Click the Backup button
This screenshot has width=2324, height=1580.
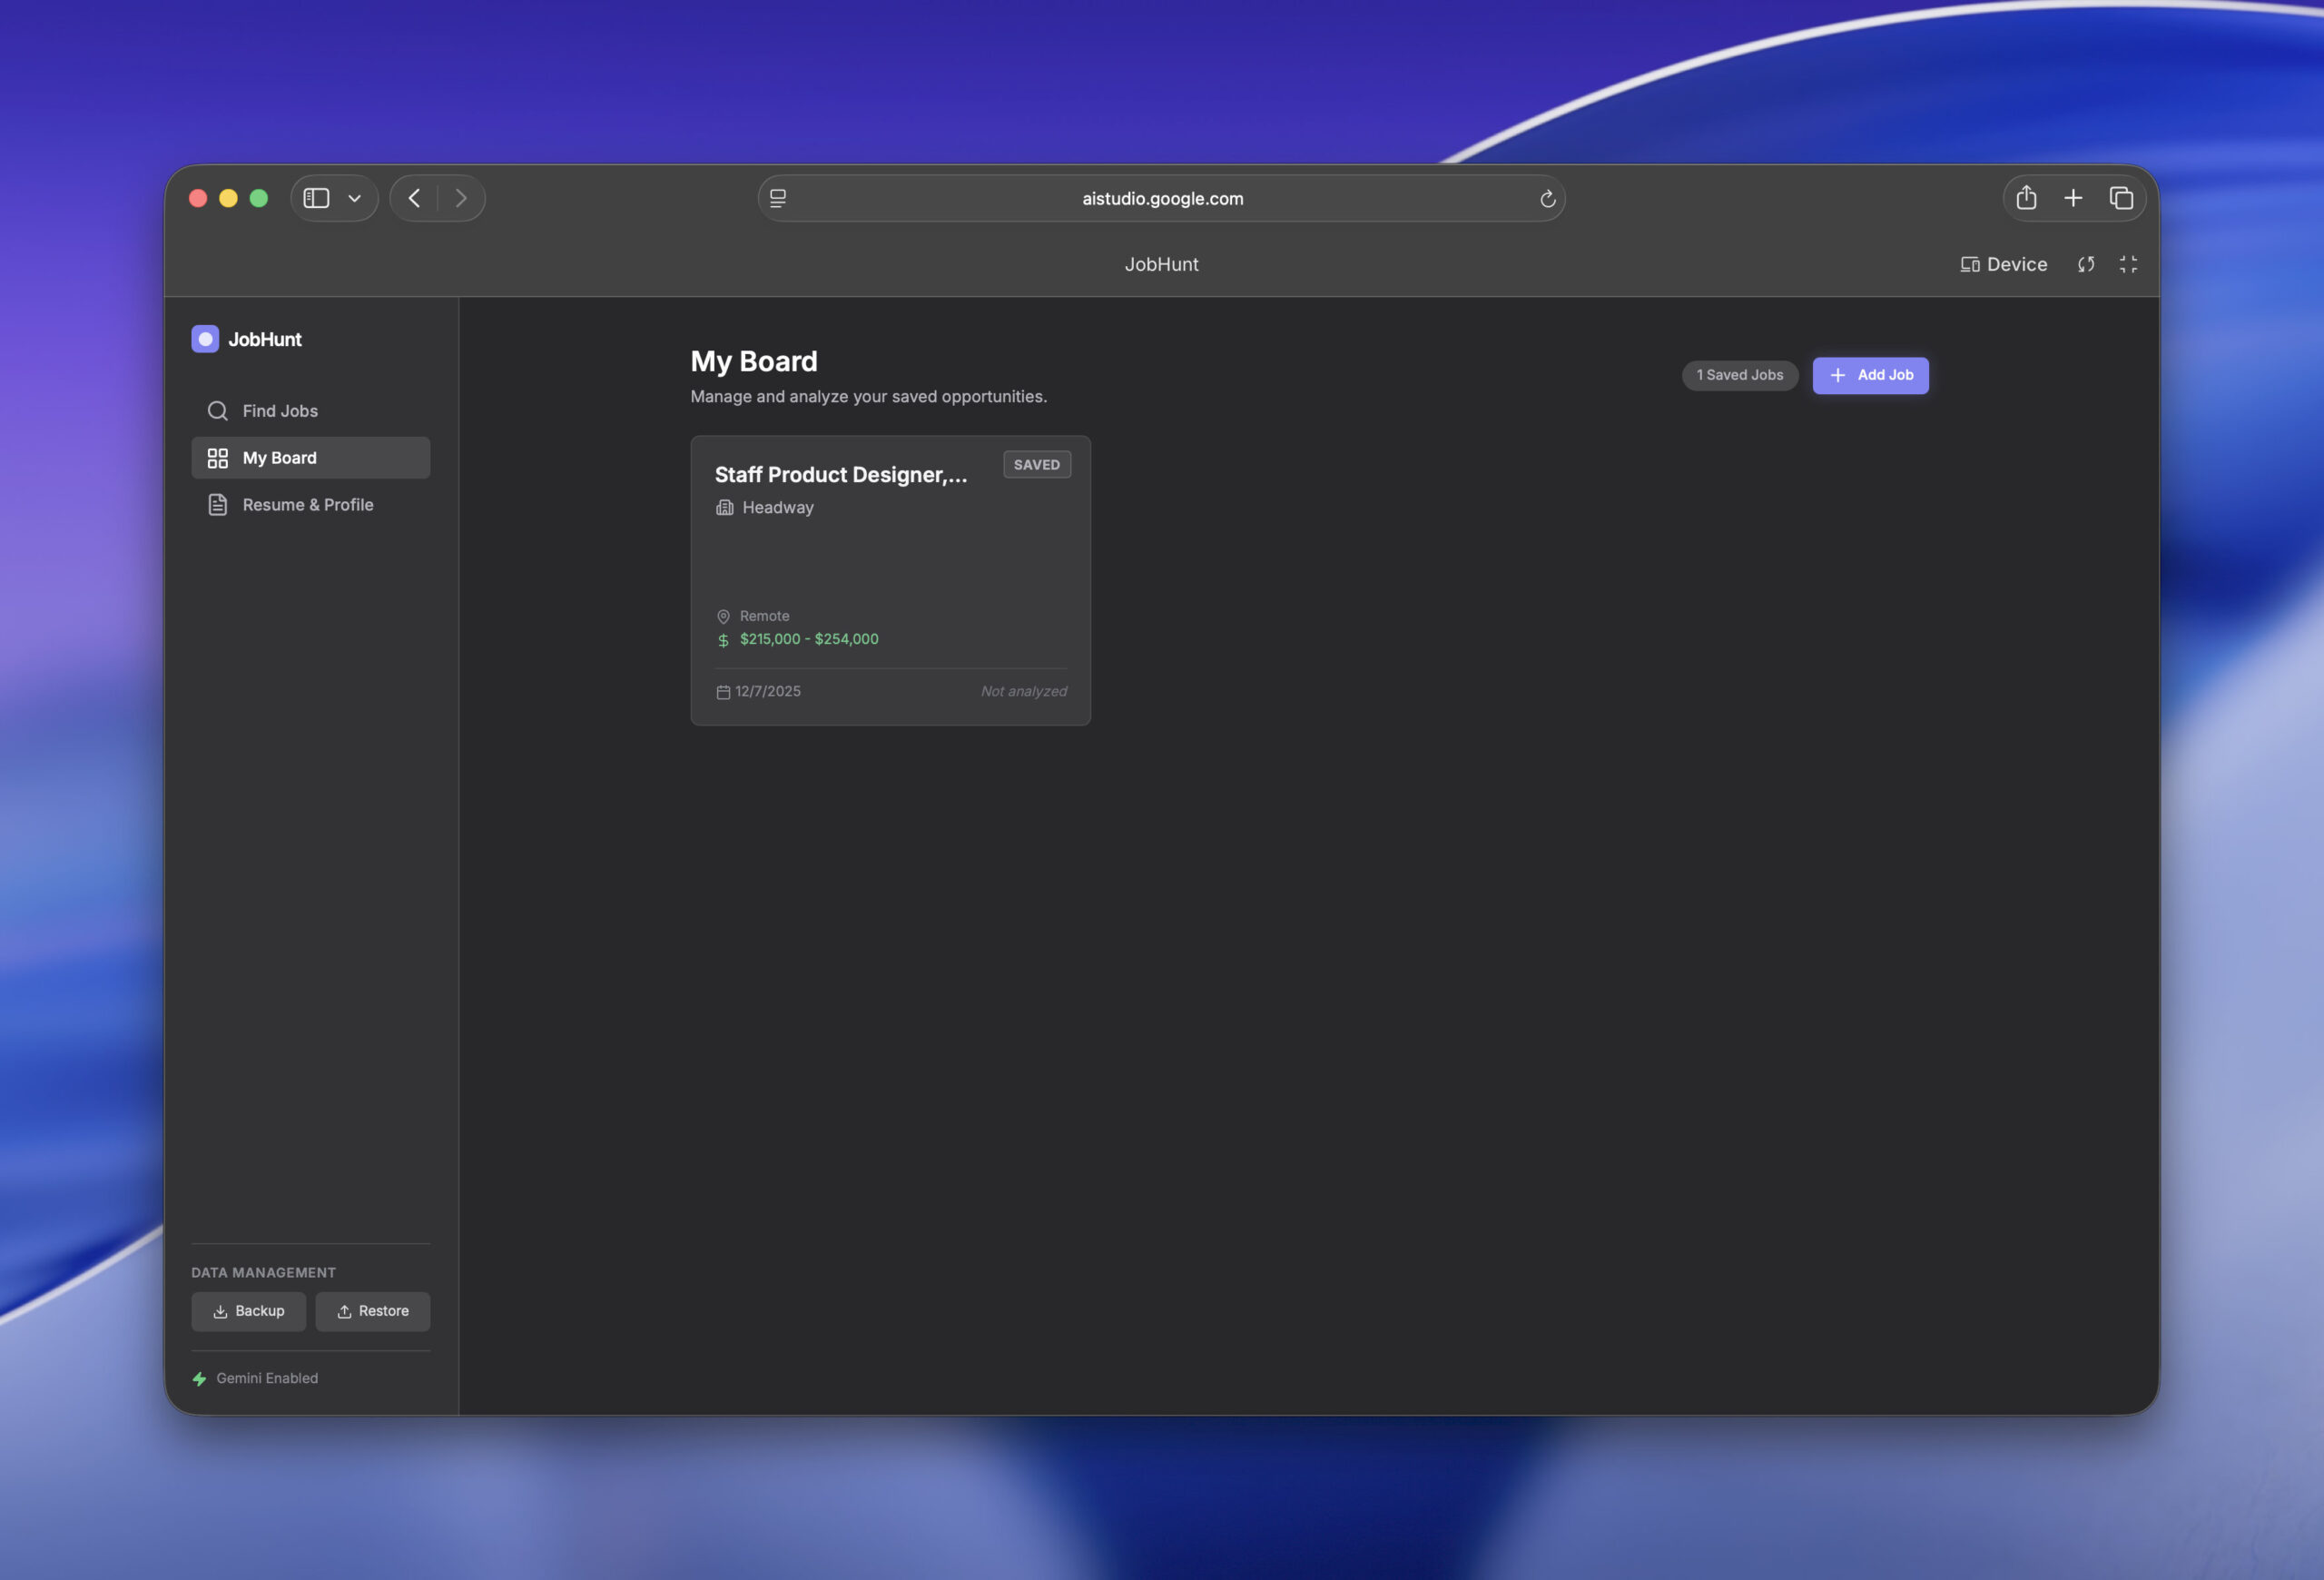[248, 1311]
